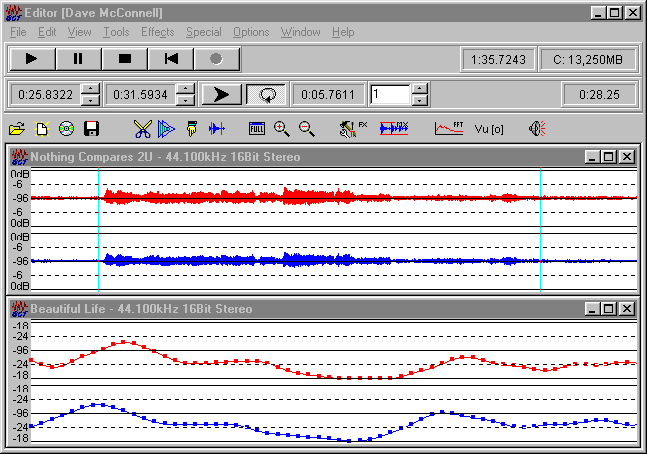Viewport: 647px width, 454px height.
Task: Click the open folder icon
Action: 17,128
